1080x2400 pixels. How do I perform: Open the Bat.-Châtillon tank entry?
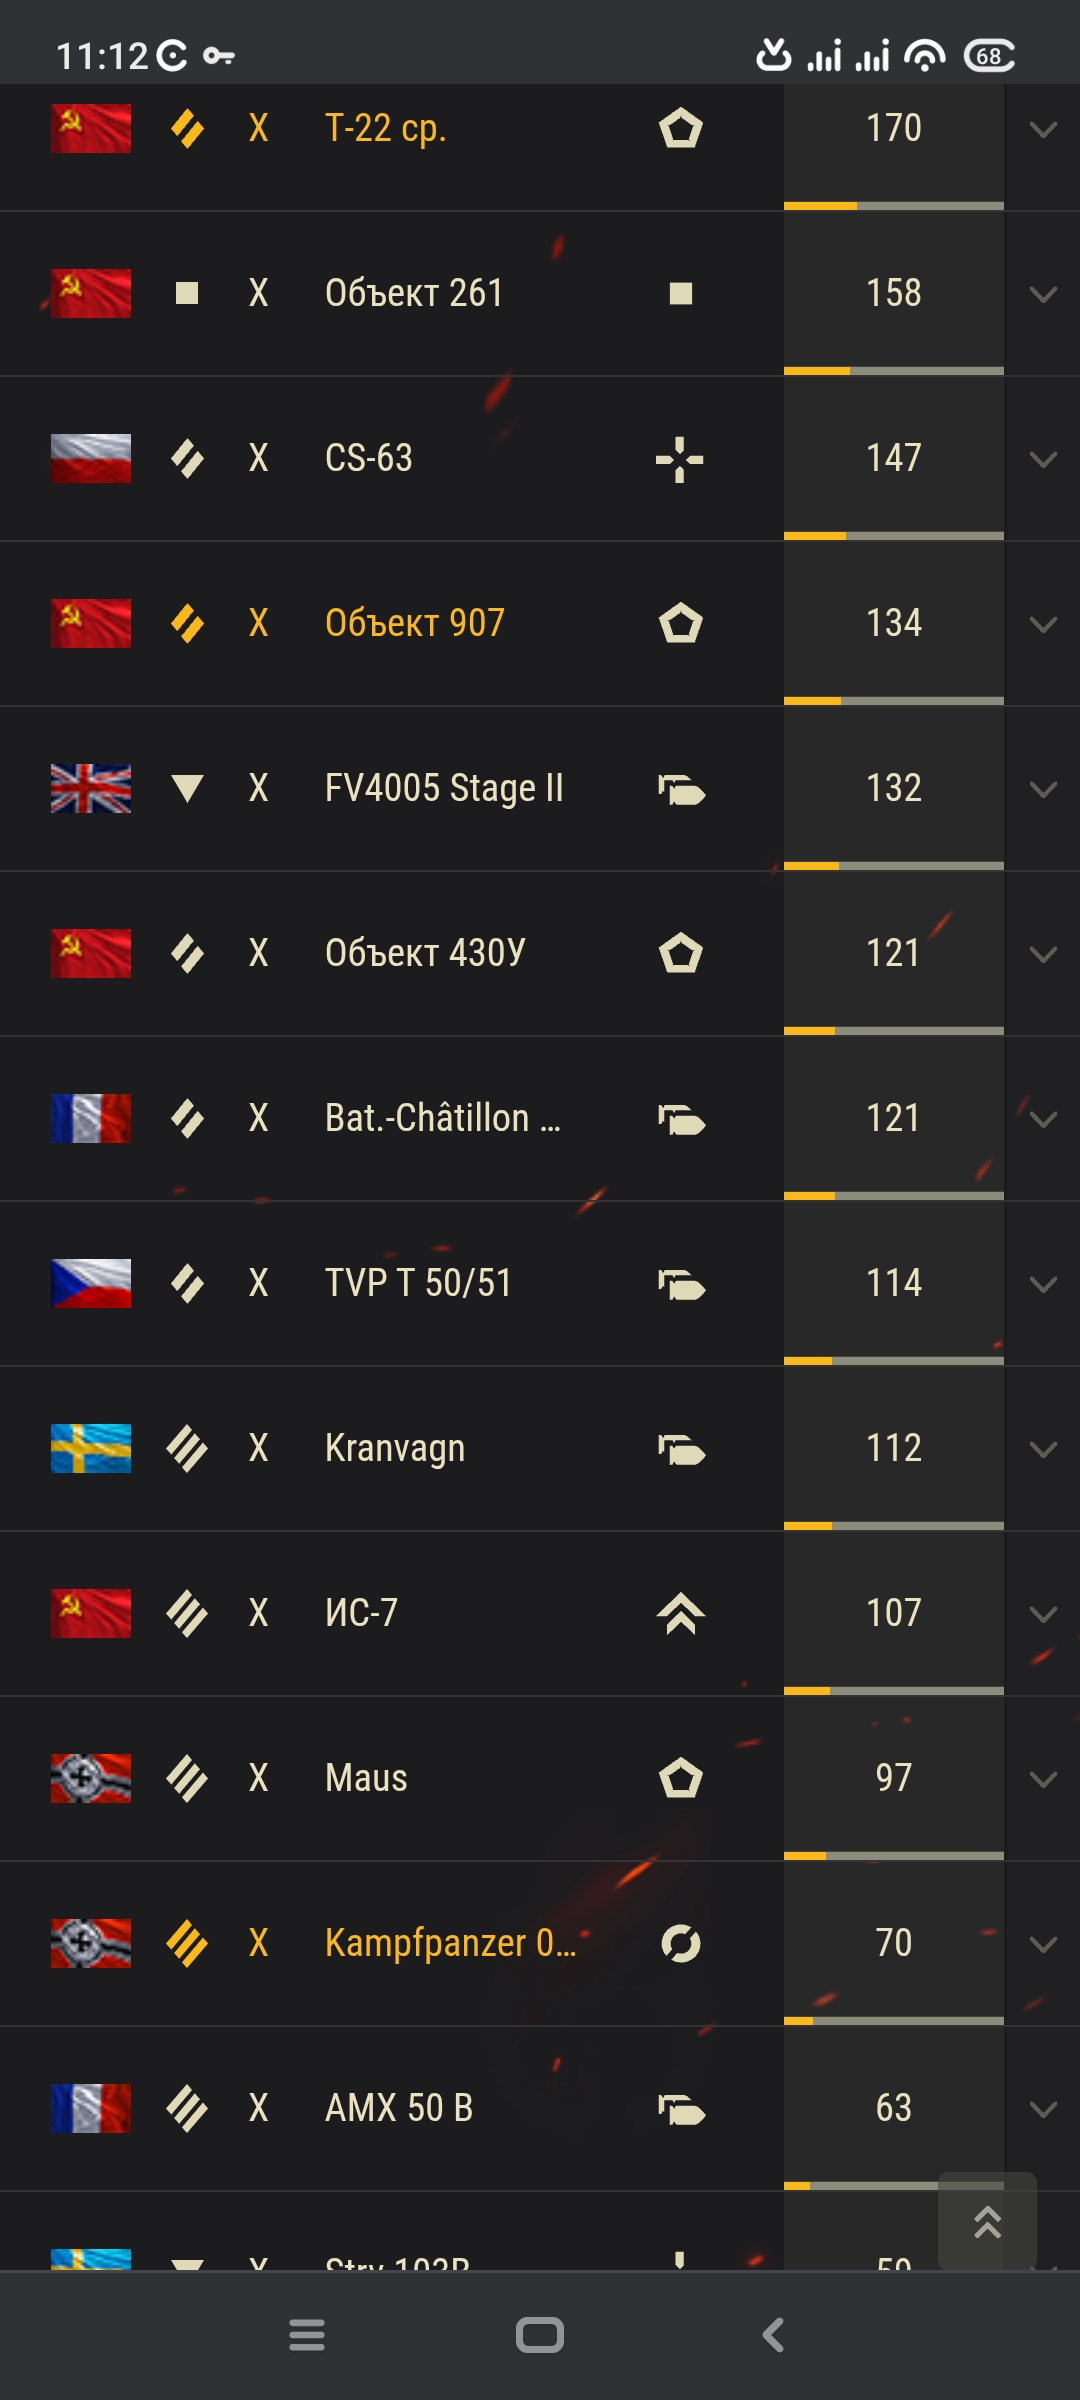(x=443, y=1118)
